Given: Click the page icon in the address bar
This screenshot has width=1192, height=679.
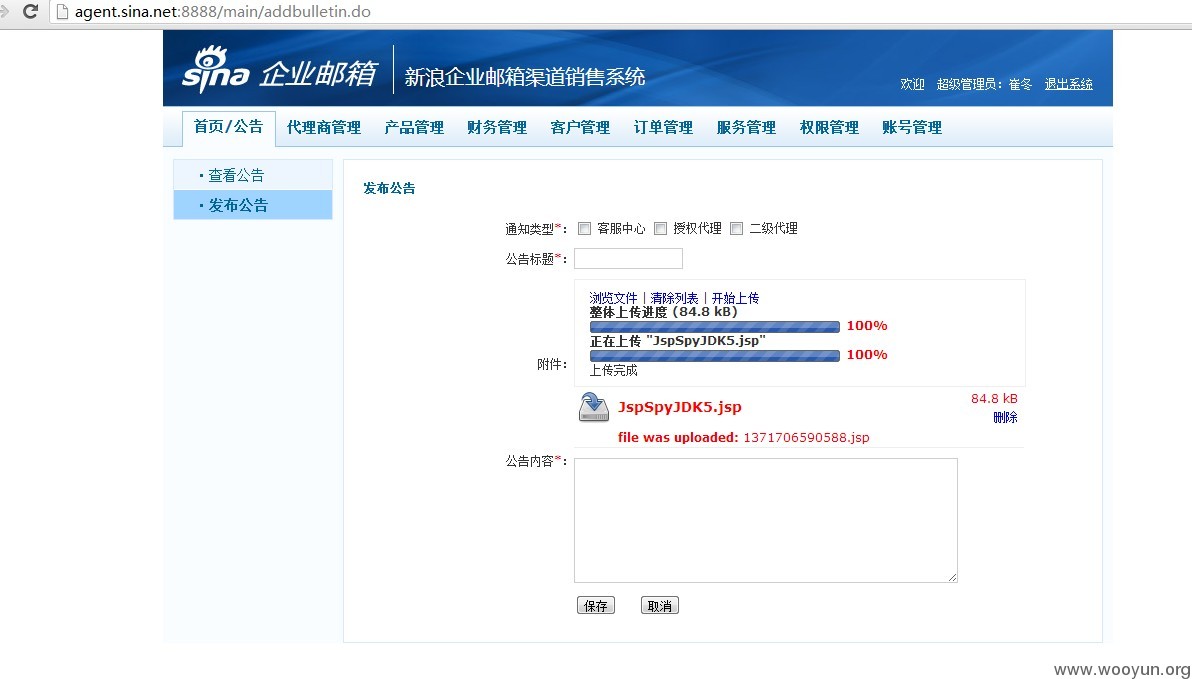Looking at the screenshot, I should [62, 11].
